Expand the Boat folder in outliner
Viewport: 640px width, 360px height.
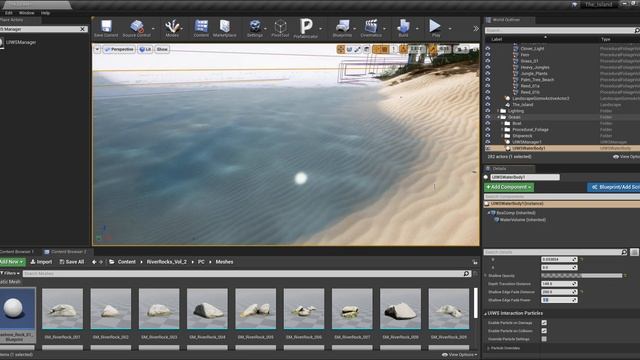point(502,123)
